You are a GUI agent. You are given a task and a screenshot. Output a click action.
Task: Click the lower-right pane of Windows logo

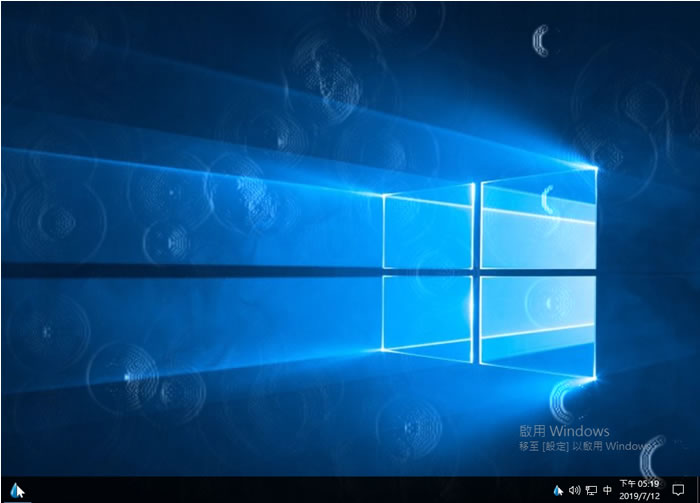[538, 327]
